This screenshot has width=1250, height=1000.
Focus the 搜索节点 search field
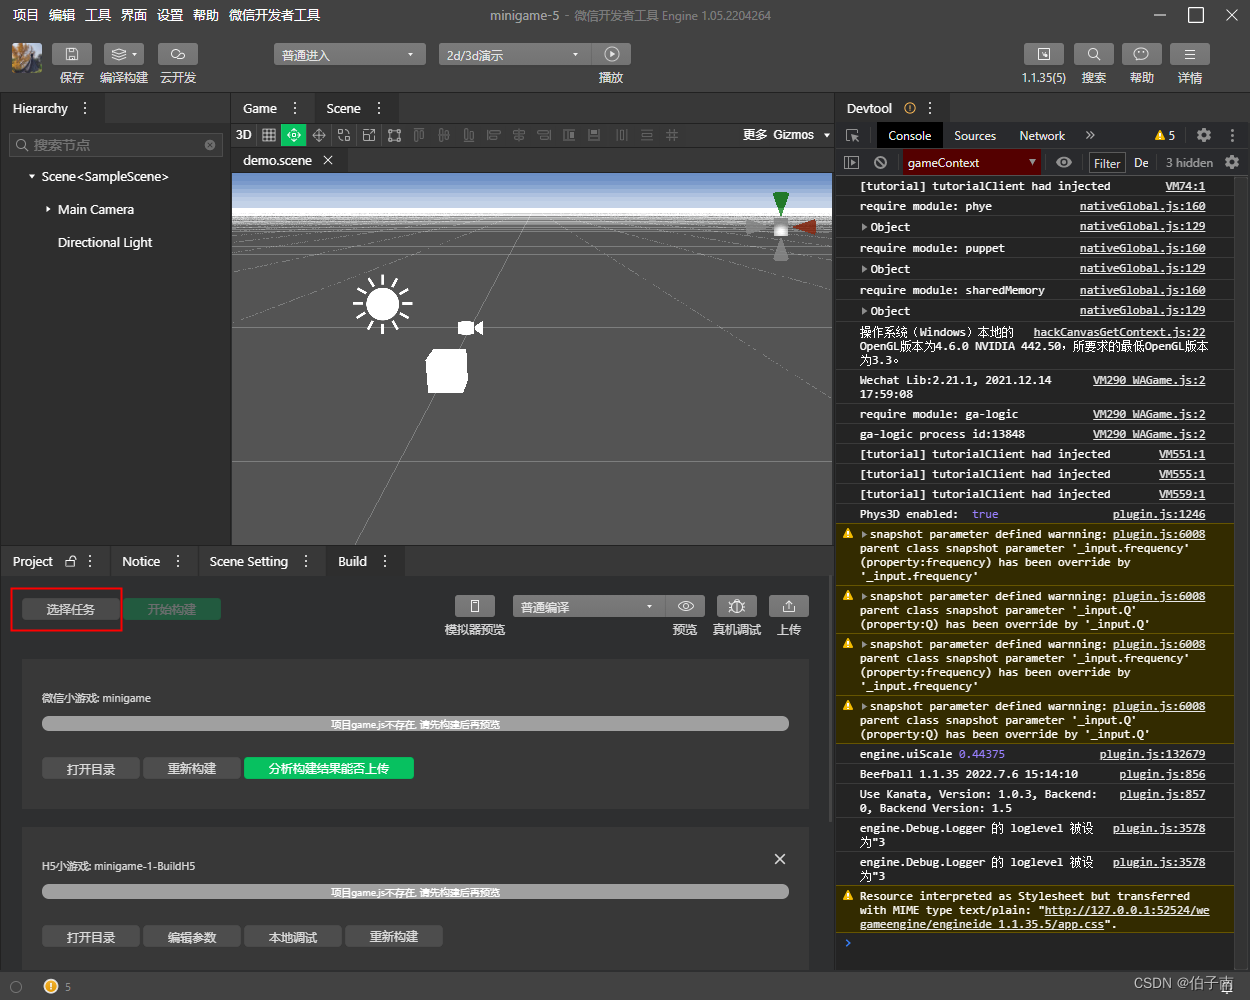pos(115,145)
